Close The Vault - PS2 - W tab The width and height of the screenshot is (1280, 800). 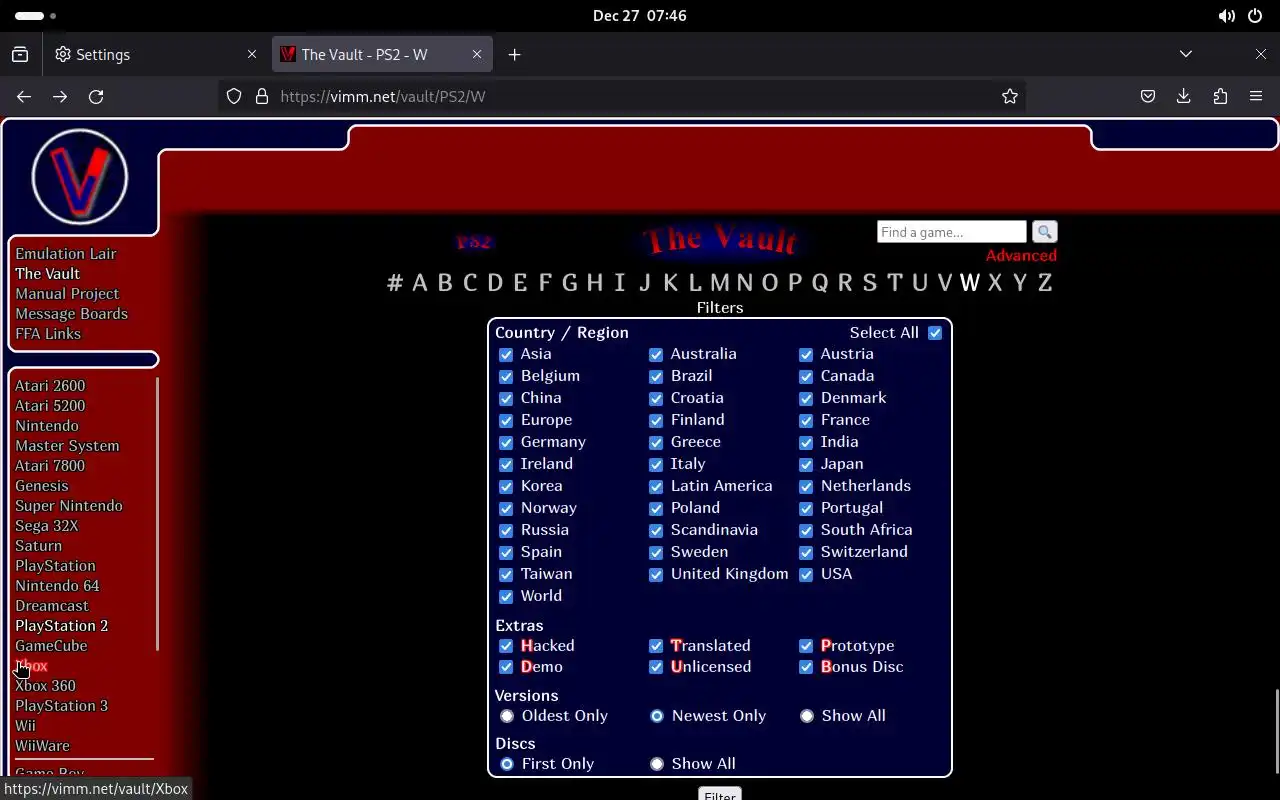(x=477, y=54)
